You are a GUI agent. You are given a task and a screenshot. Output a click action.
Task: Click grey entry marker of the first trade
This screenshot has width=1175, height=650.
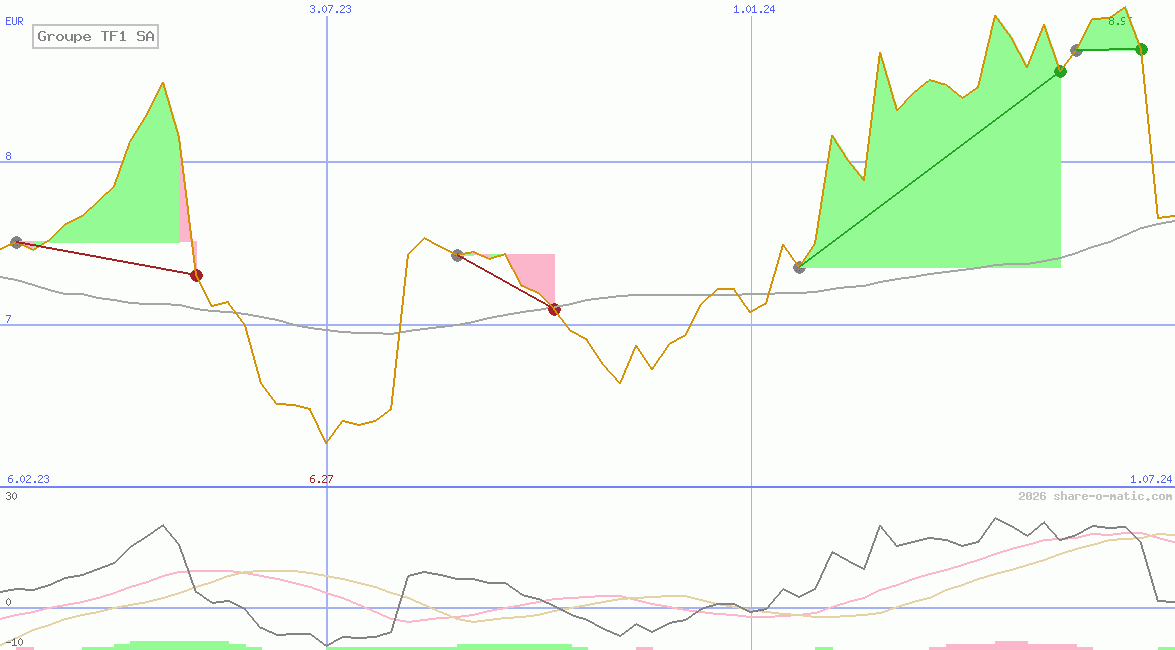[16, 242]
